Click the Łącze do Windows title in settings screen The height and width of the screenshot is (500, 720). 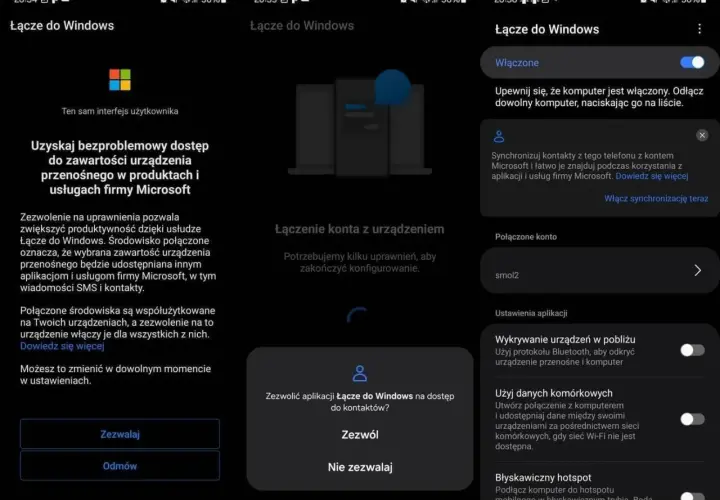pyautogui.click(x=547, y=29)
